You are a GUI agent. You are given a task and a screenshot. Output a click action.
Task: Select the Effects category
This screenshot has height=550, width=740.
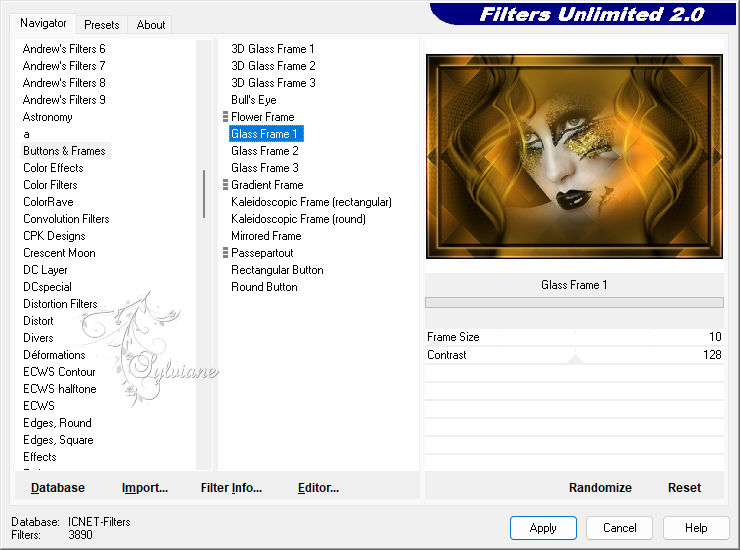(x=40, y=457)
